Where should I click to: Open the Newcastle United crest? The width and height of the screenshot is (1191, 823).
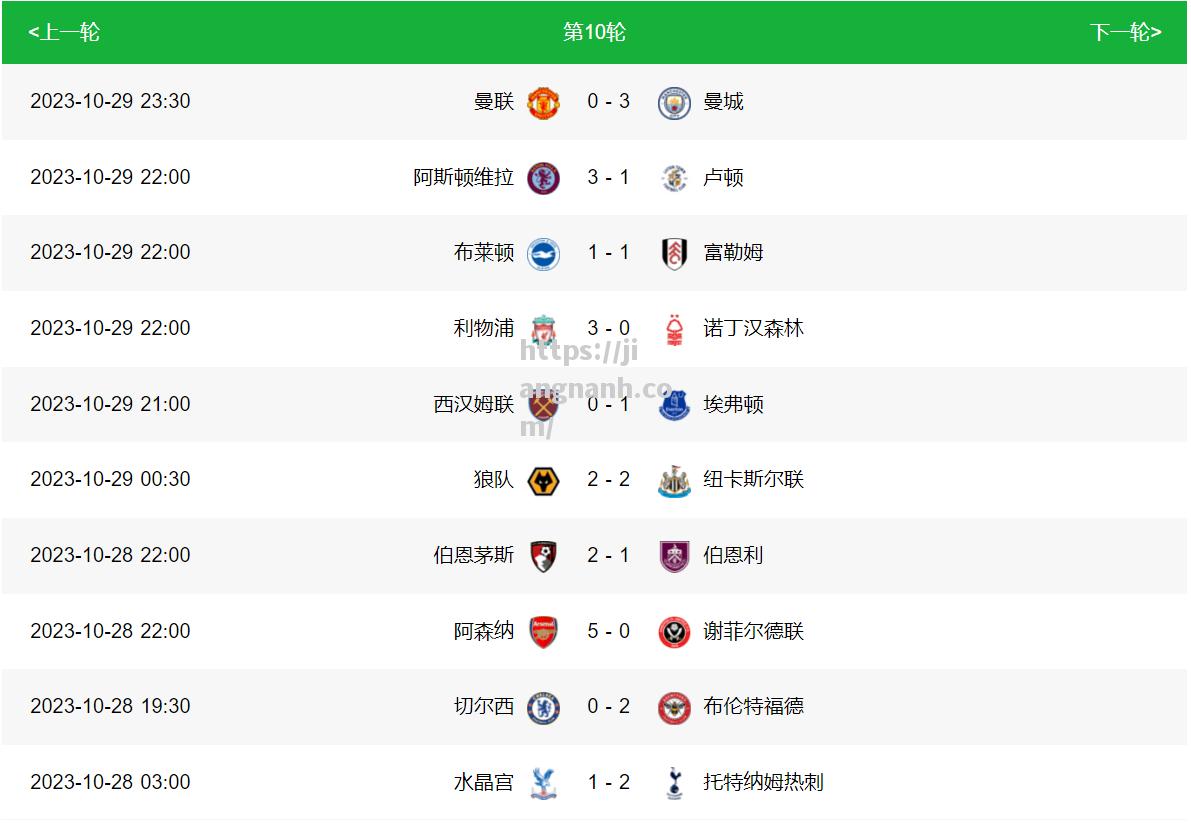674,481
